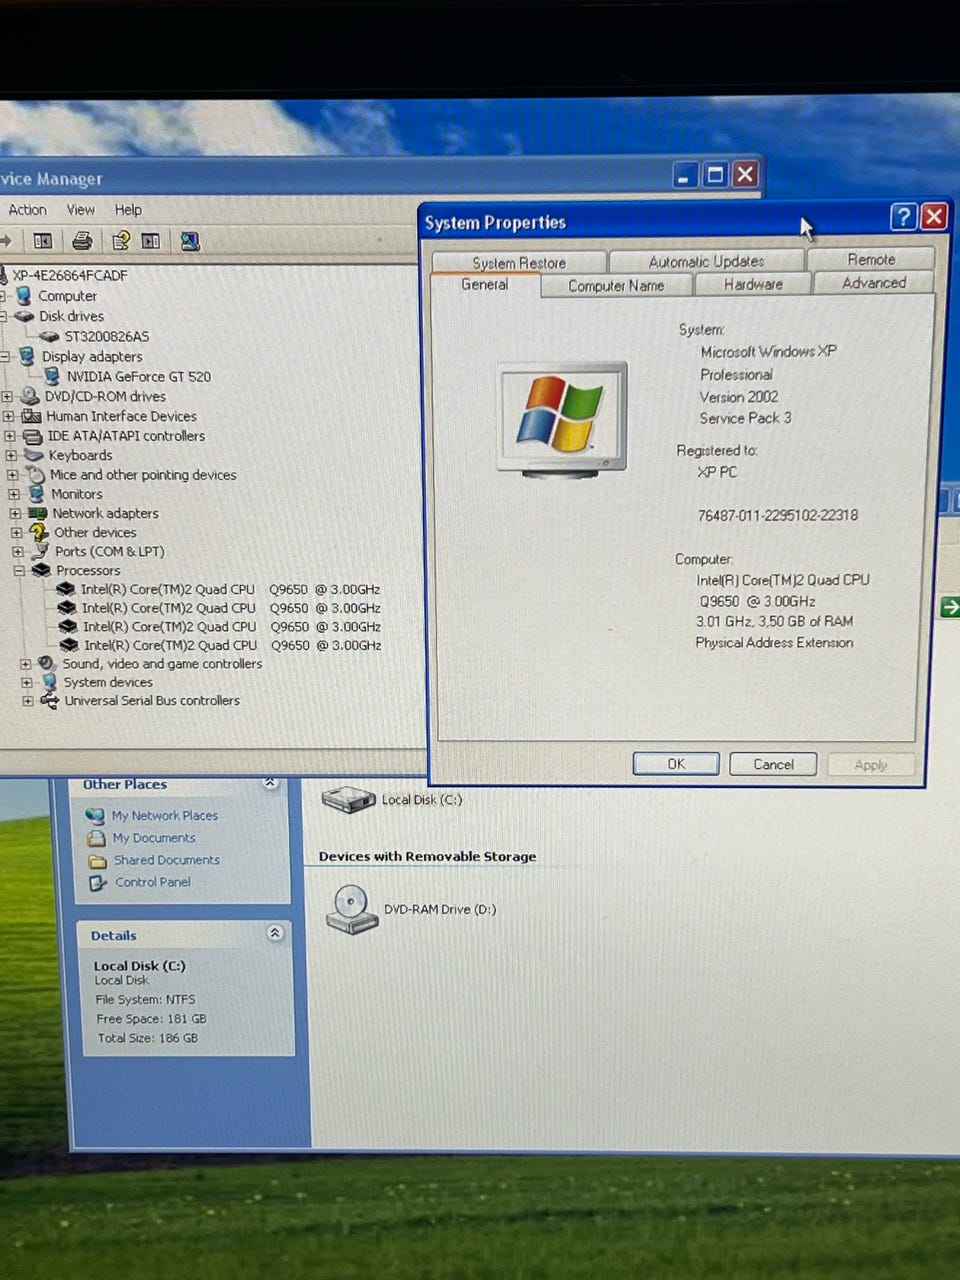Click OK in System Properties
Image resolution: width=960 pixels, height=1280 pixels.
pos(676,764)
